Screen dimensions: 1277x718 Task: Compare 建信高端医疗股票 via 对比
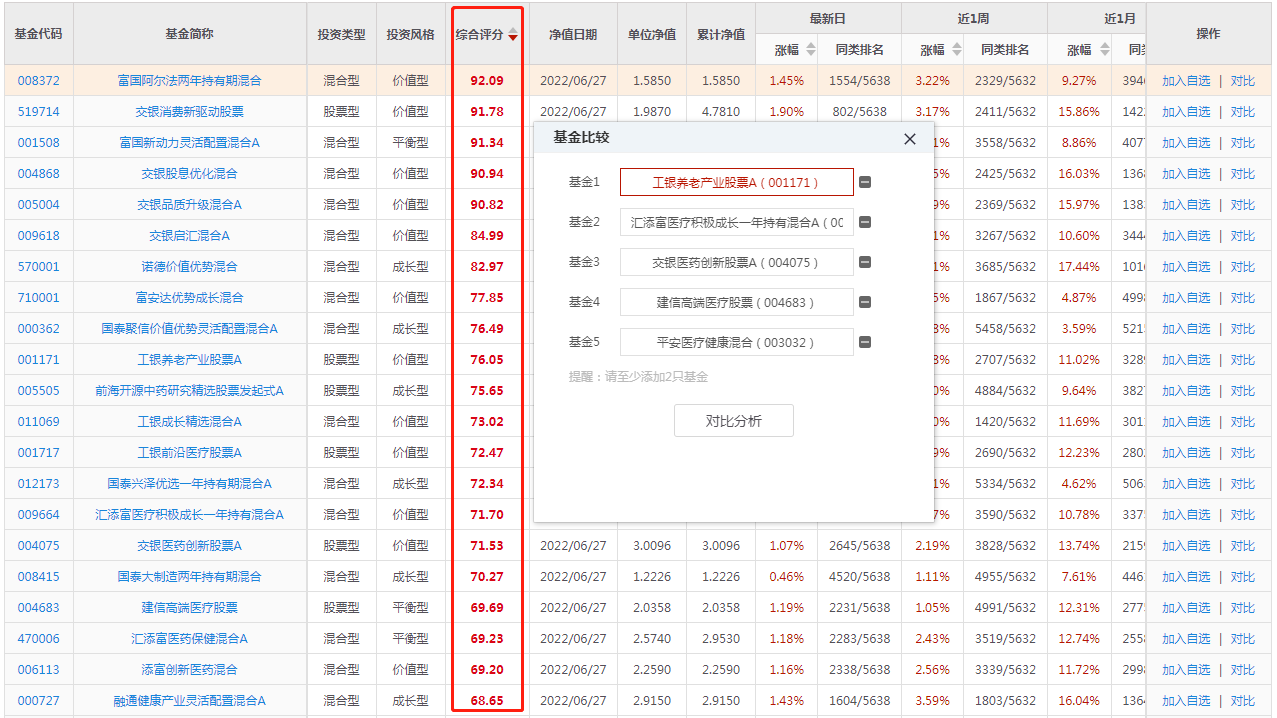click(x=1242, y=608)
